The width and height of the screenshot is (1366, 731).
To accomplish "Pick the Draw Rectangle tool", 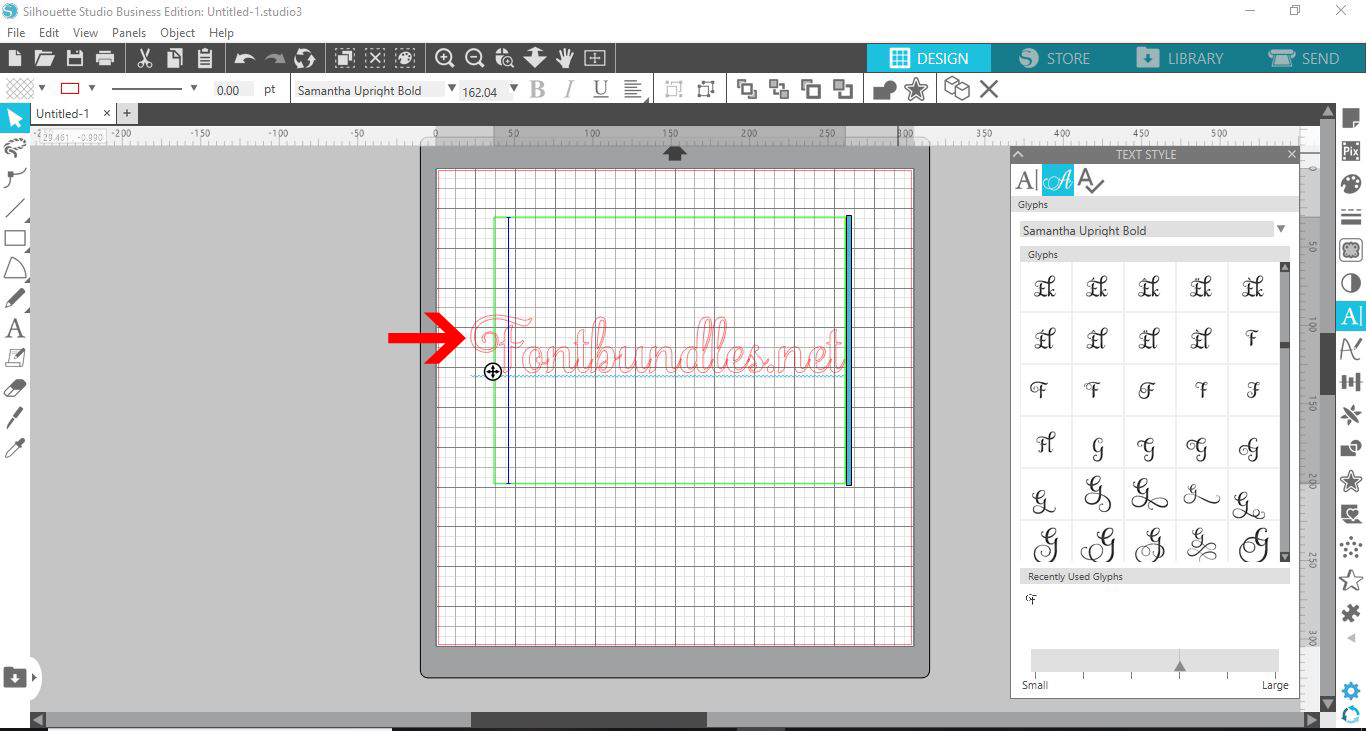I will (15, 237).
